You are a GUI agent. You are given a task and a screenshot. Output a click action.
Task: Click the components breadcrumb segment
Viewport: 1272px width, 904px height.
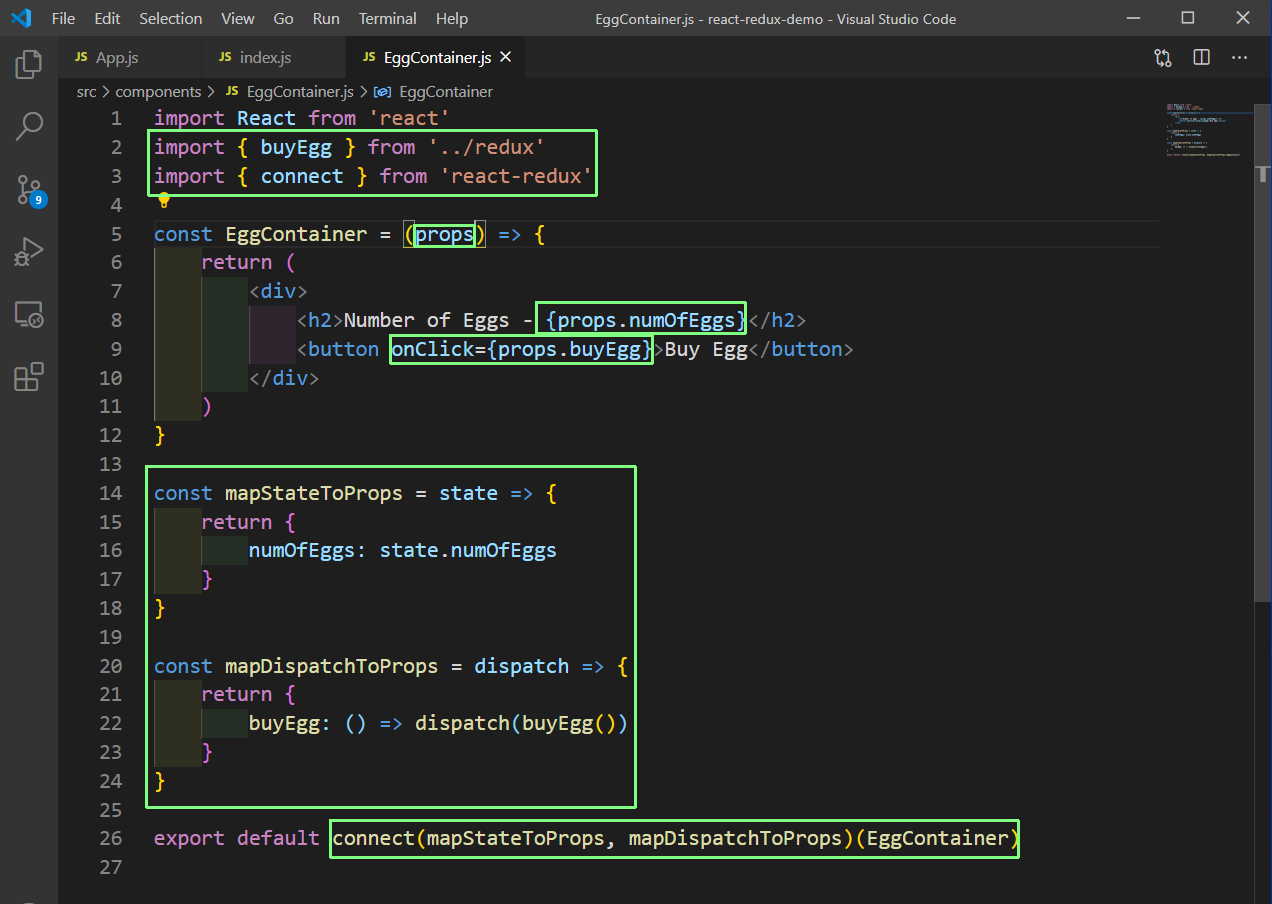click(158, 92)
